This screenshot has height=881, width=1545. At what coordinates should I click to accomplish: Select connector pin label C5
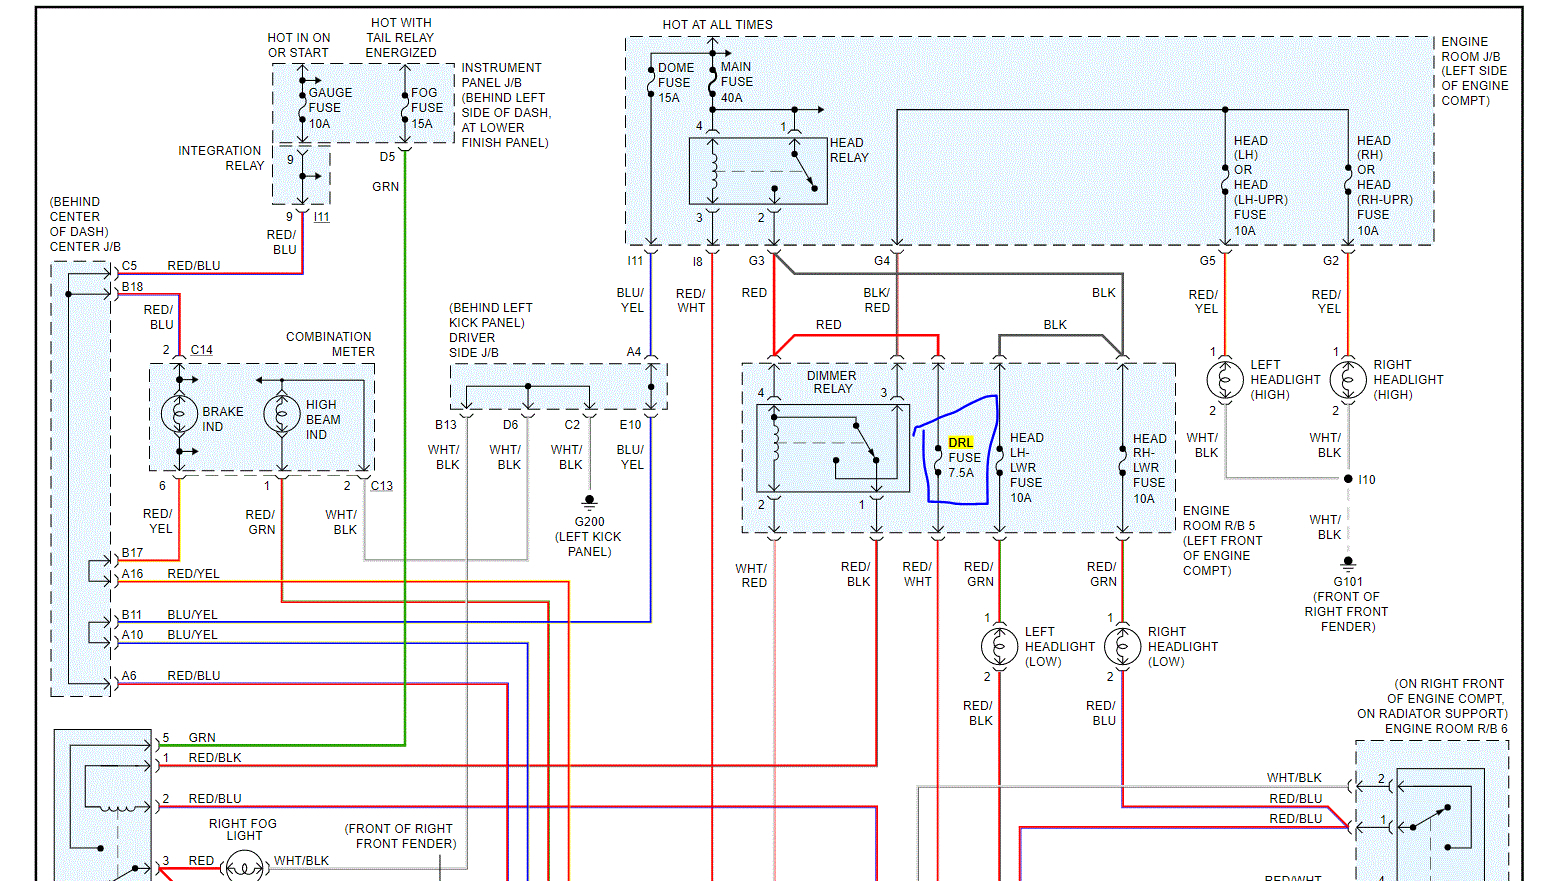tap(129, 266)
